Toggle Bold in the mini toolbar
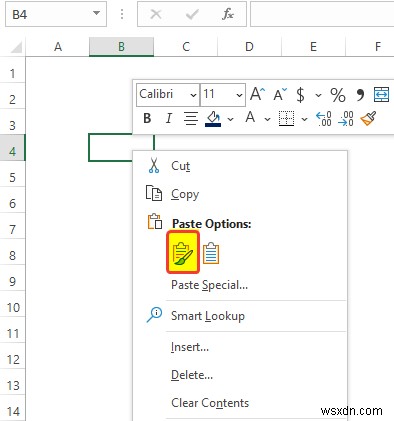394x421 pixels. pos(147,118)
